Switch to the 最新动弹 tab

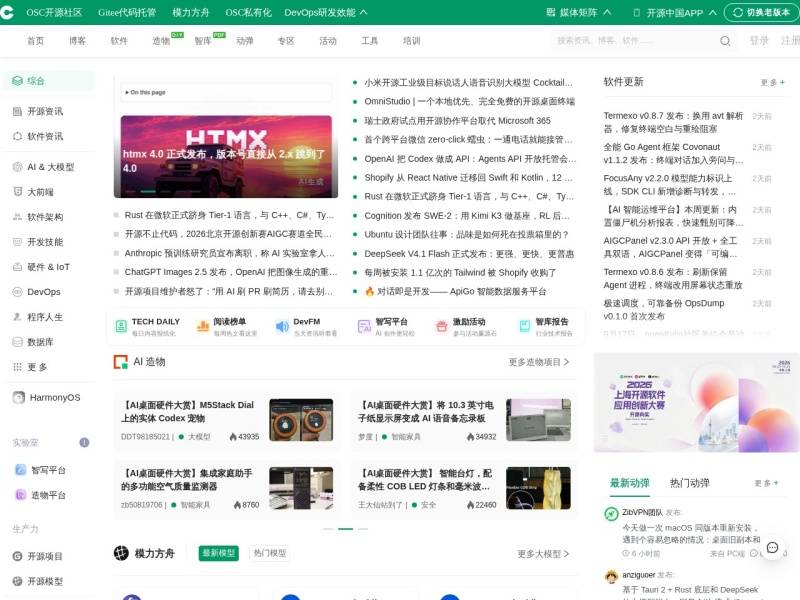(x=630, y=483)
